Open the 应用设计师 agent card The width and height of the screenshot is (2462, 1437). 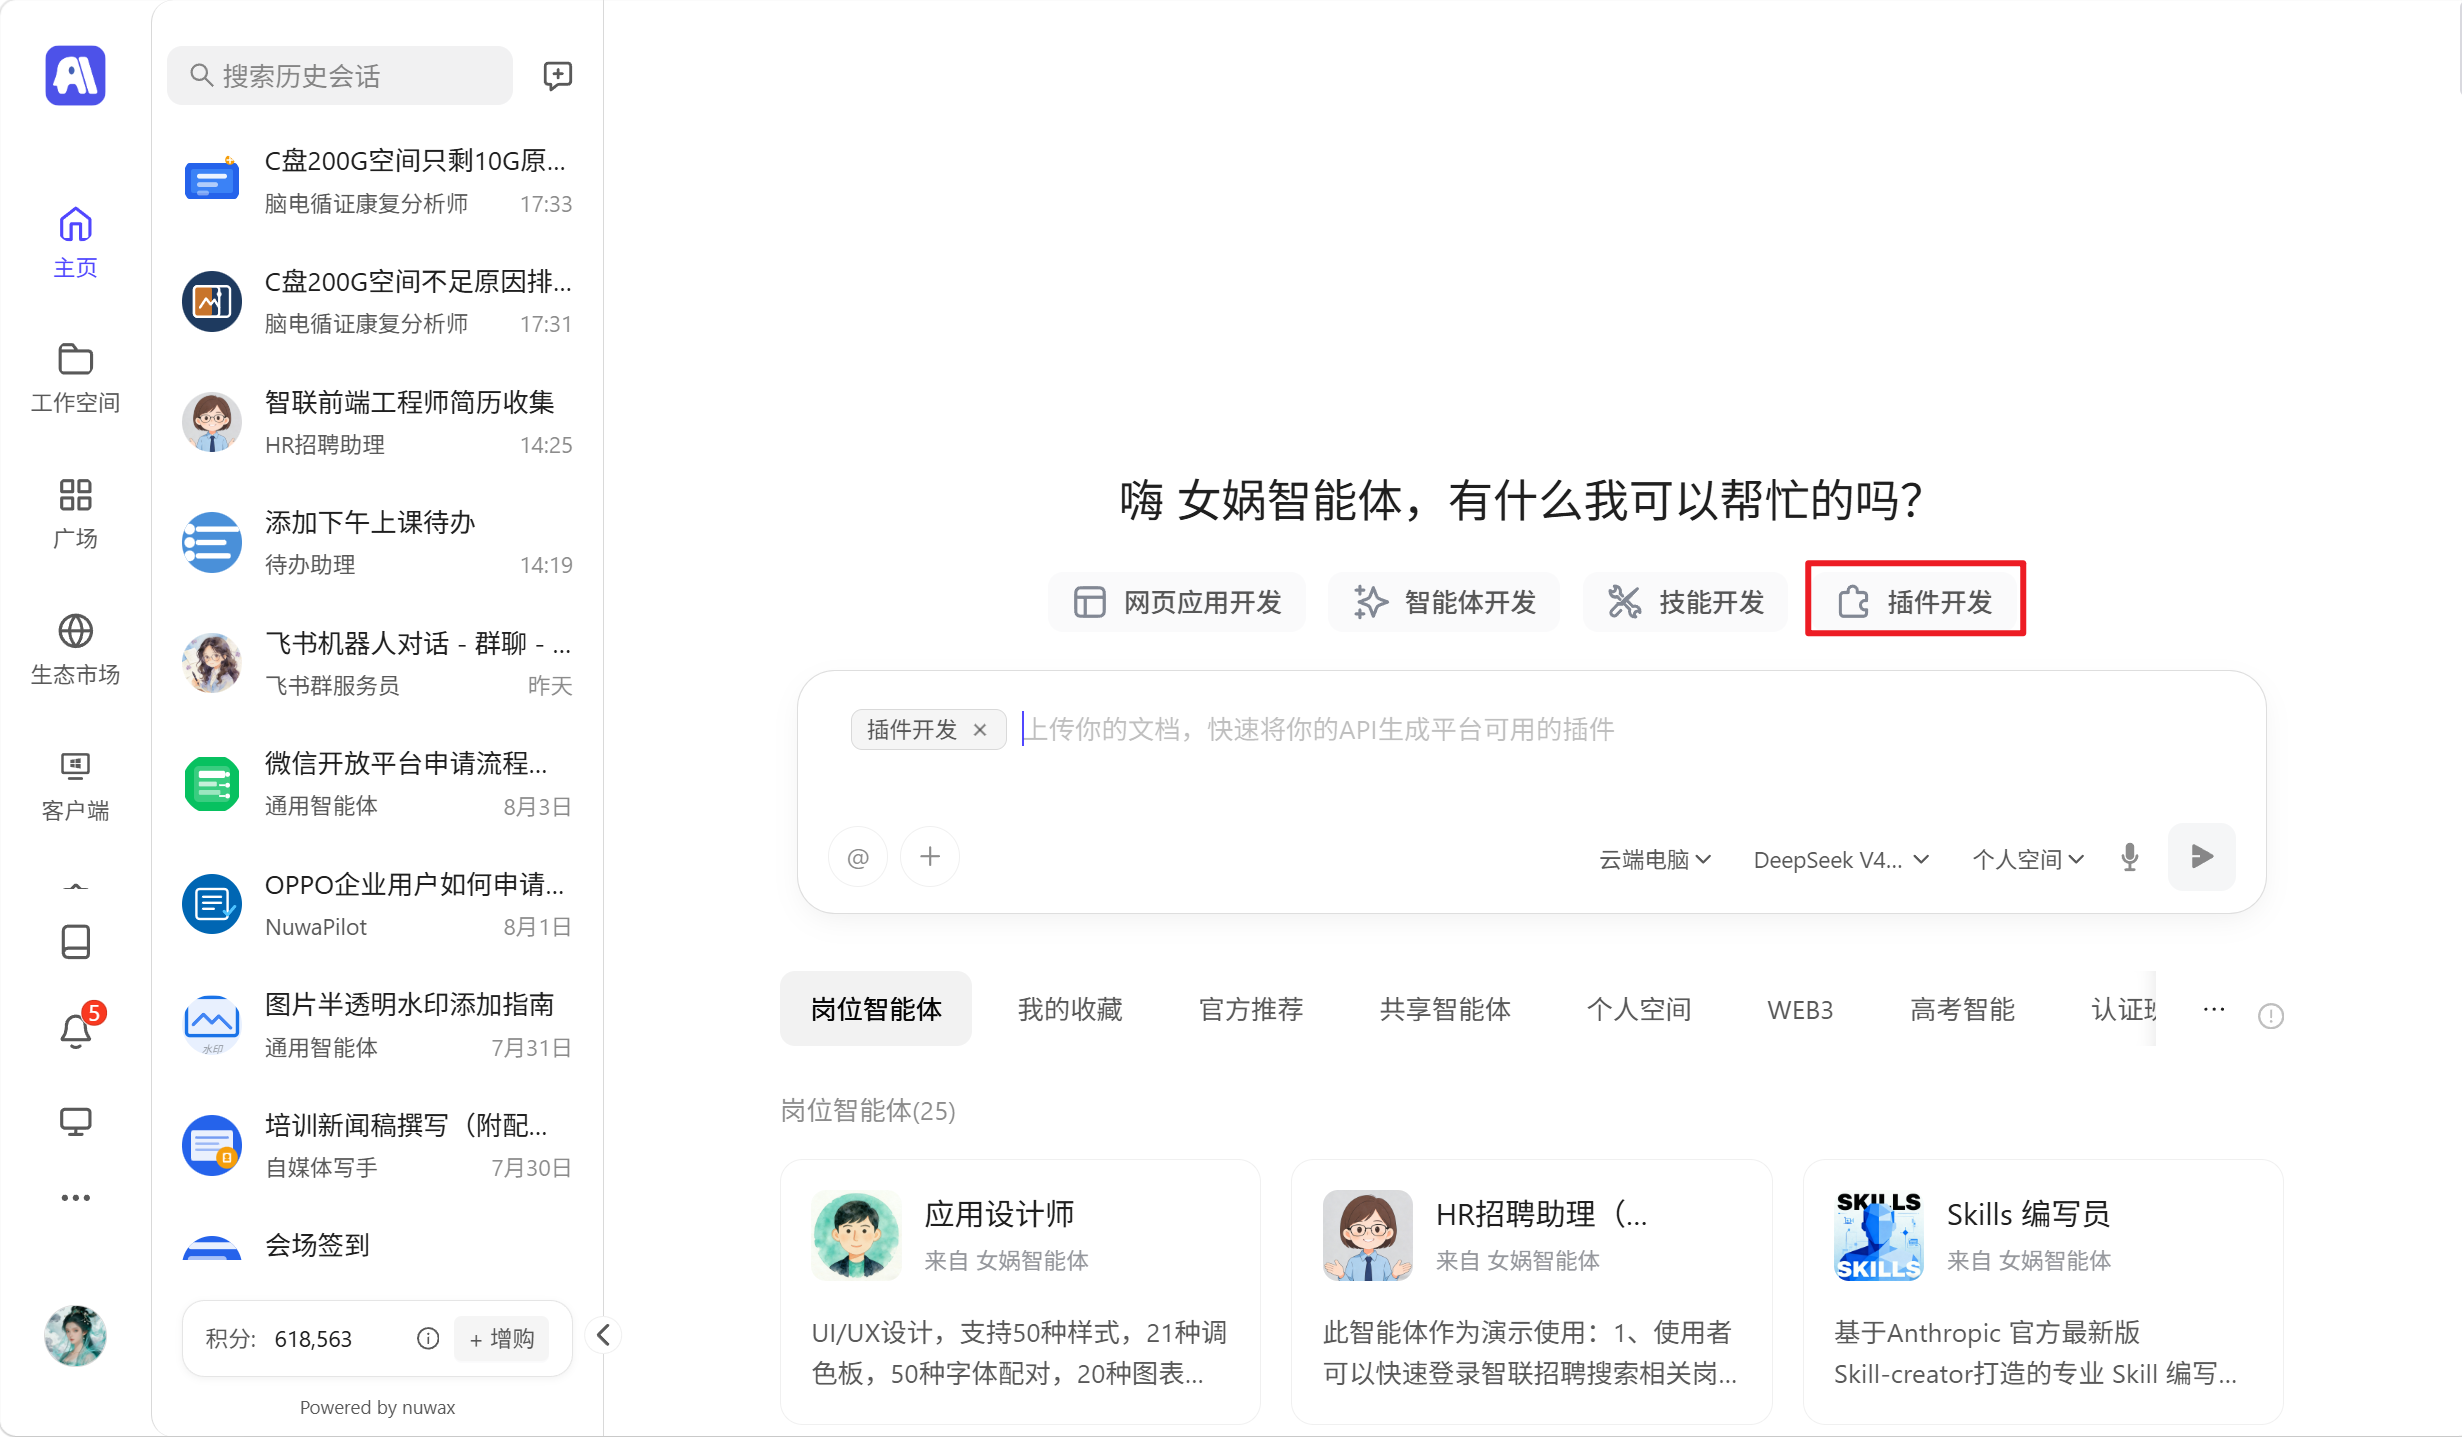(1020, 1291)
